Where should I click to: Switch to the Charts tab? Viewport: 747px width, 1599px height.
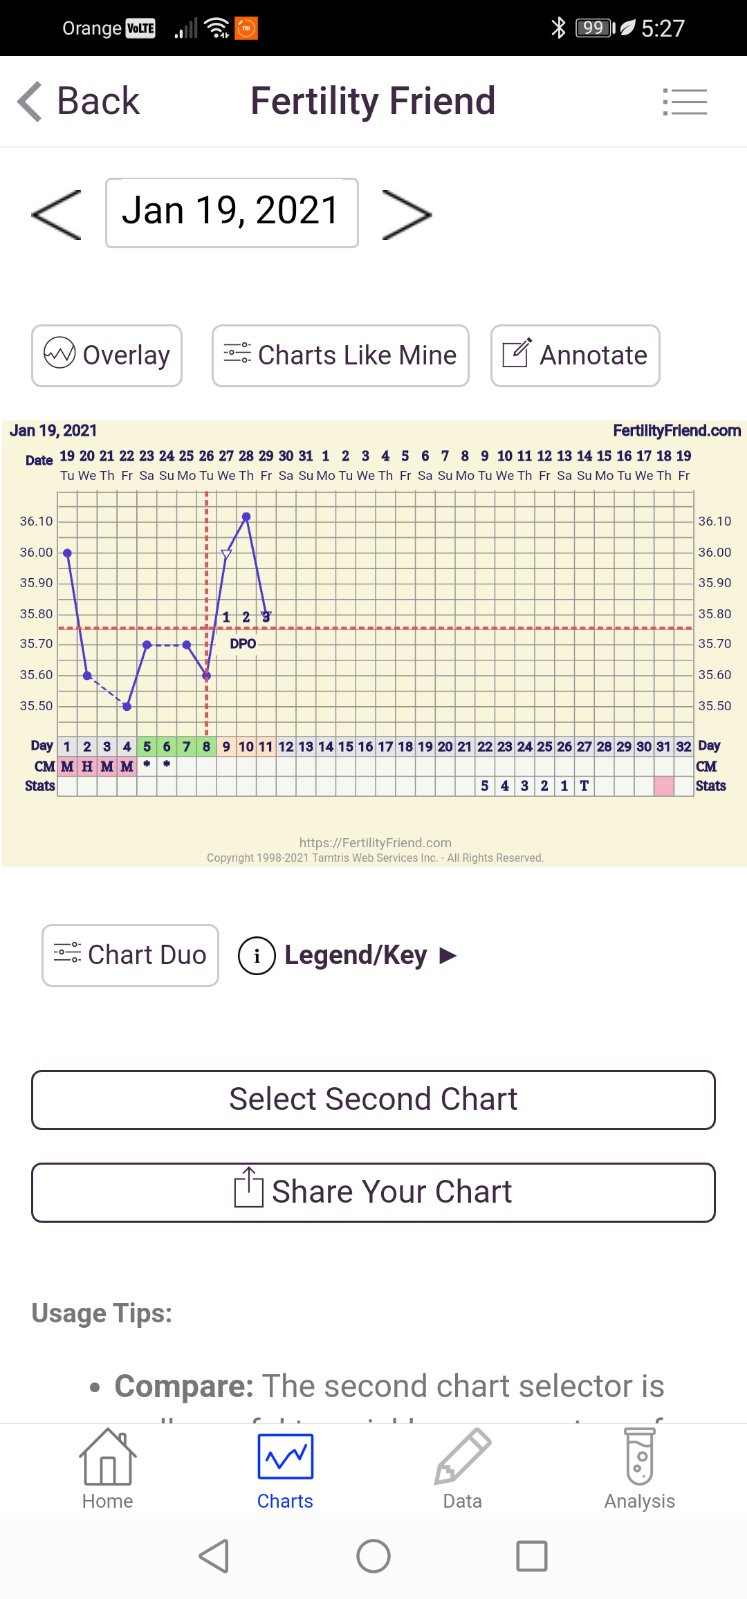tap(285, 1468)
